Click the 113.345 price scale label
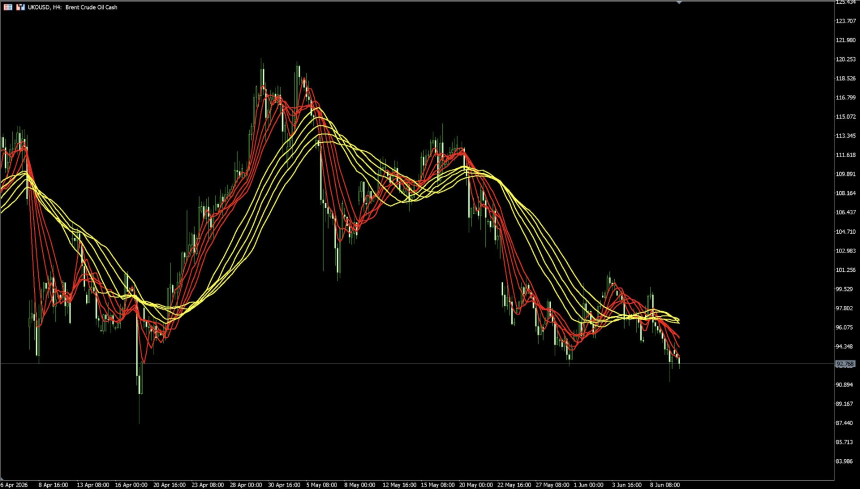Viewport: 860px width, 489px height. coord(846,136)
